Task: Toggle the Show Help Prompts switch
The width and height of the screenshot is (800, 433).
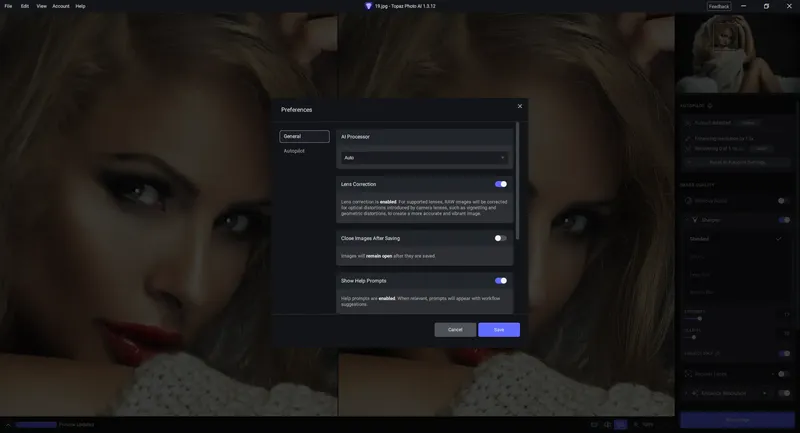Action: point(501,281)
